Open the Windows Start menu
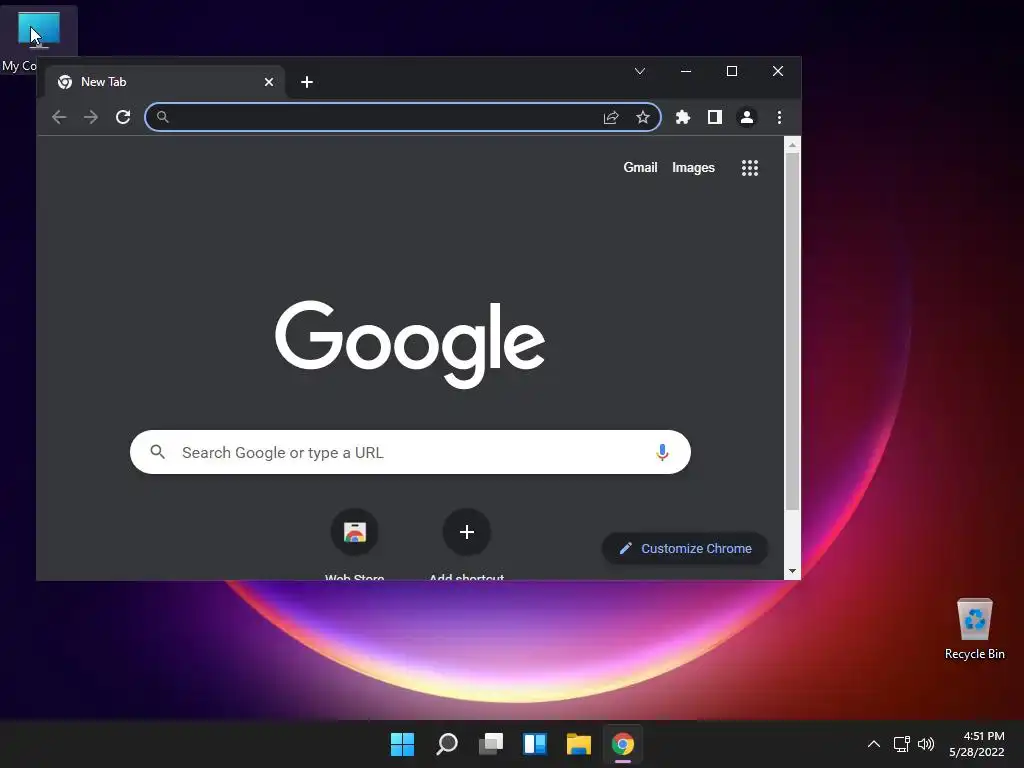Viewport: 1024px width, 768px height. tap(402, 744)
